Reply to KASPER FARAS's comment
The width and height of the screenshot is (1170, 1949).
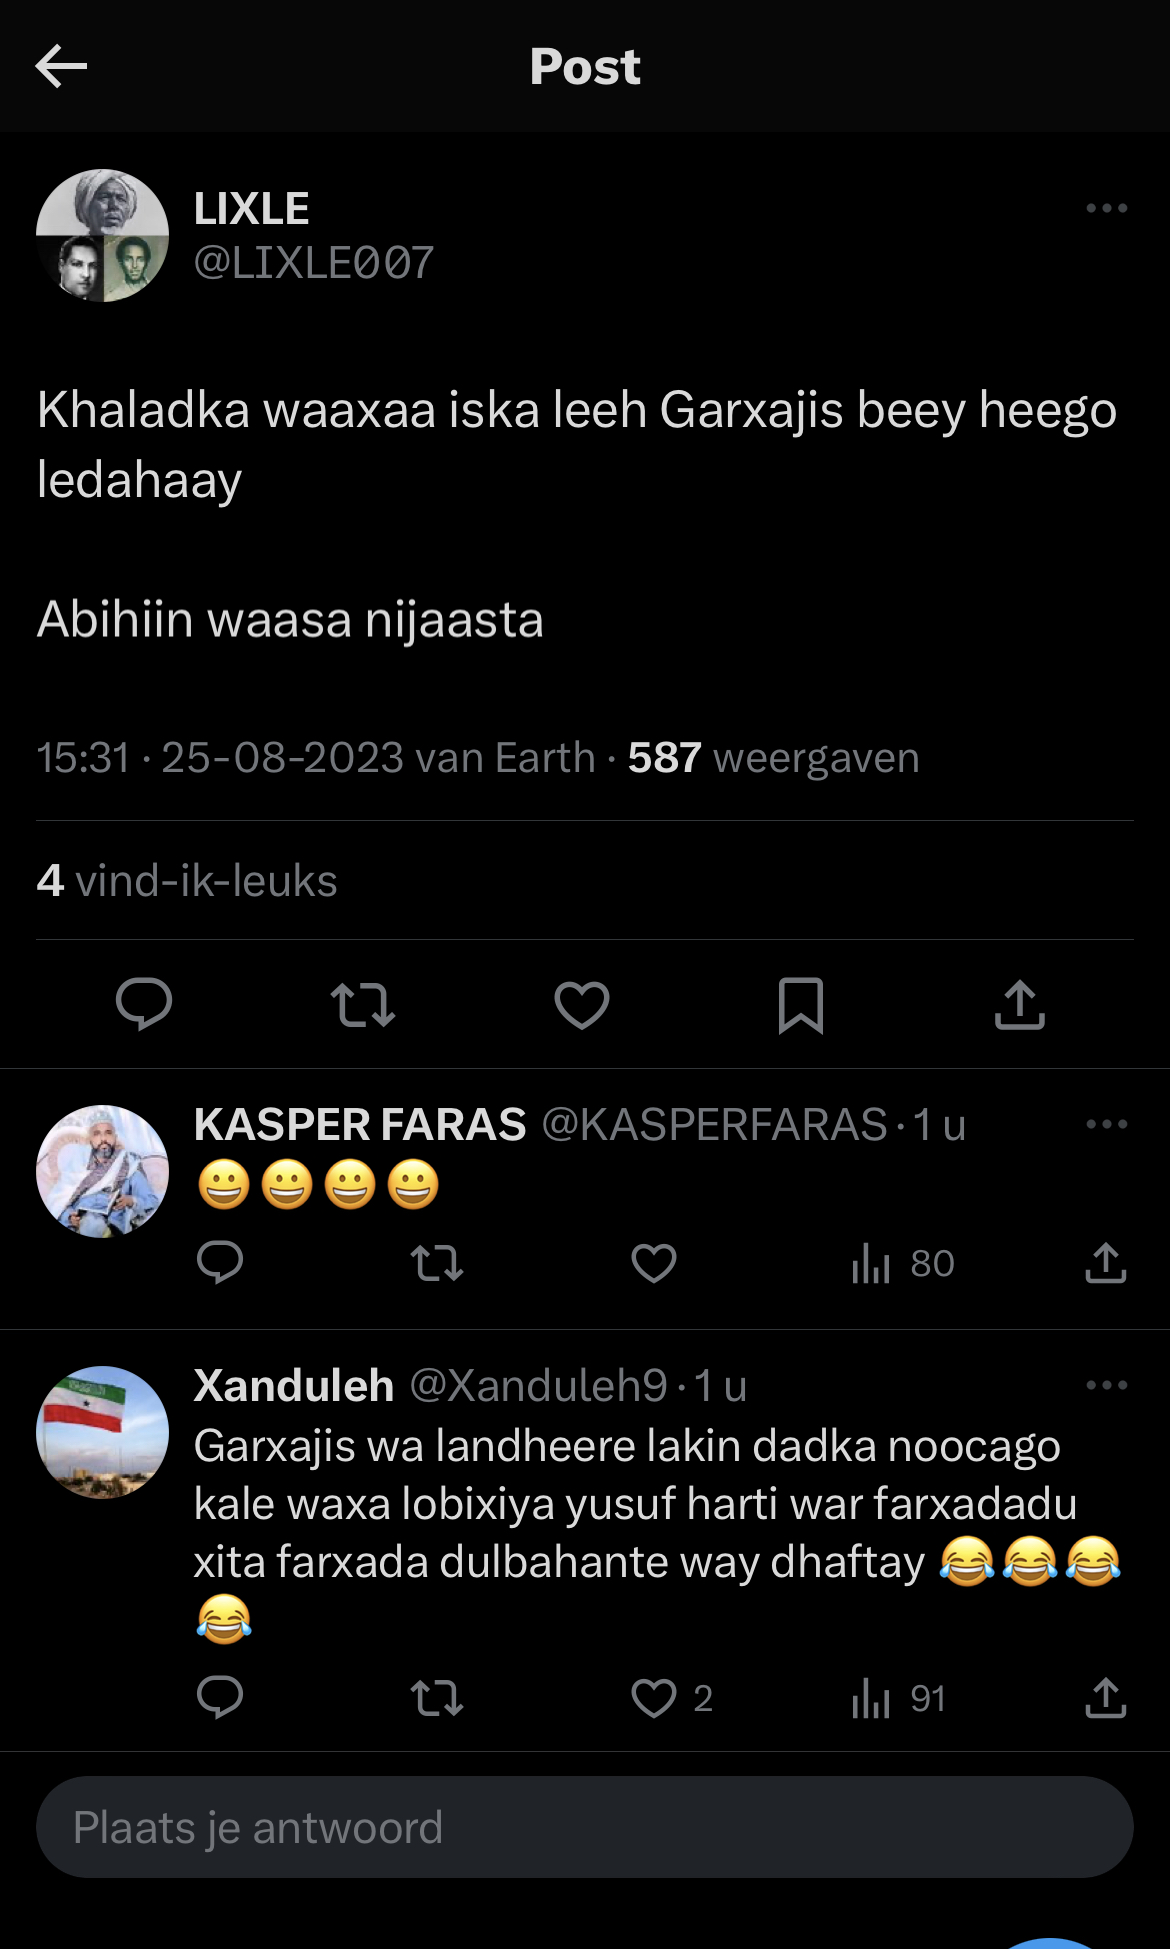[x=220, y=1263]
